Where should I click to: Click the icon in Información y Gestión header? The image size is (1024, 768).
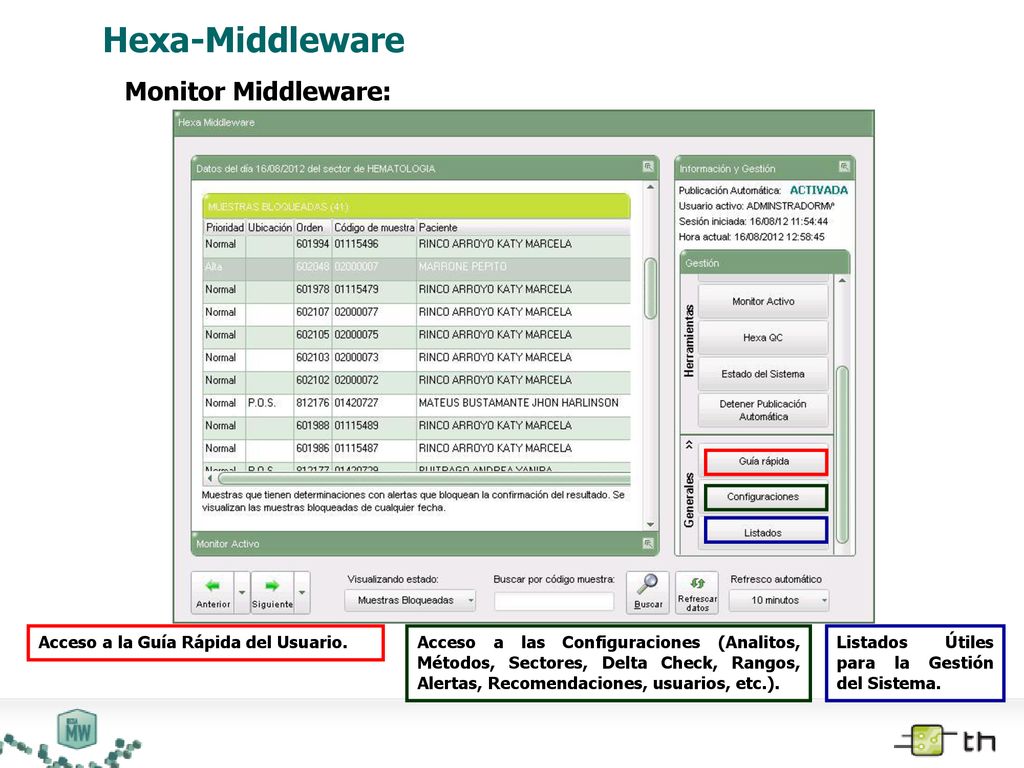coord(844,167)
